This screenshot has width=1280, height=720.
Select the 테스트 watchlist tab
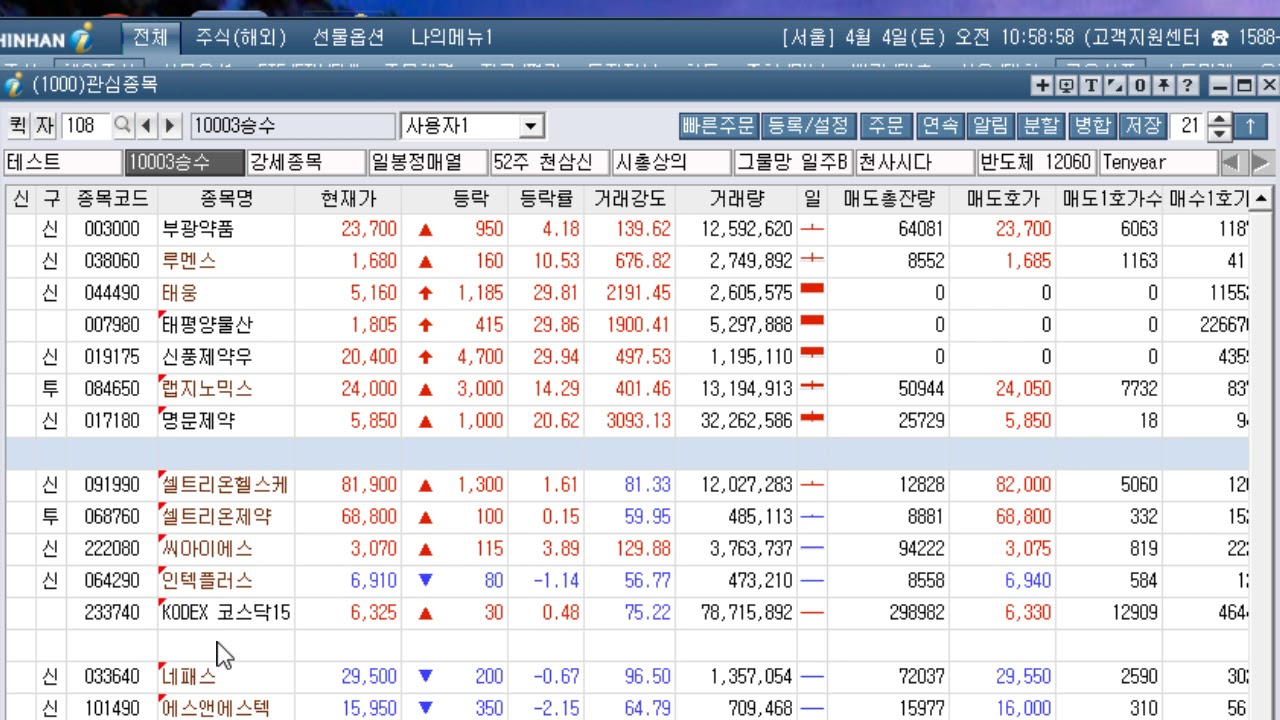point(63,162)
